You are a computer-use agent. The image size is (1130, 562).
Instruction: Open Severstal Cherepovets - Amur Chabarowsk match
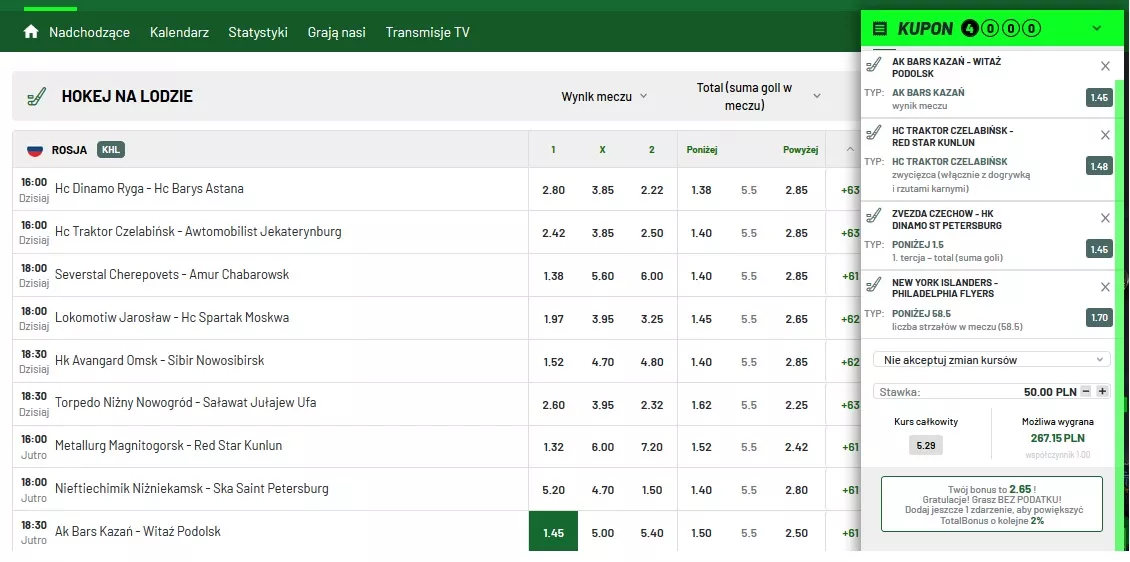(171, 275)
